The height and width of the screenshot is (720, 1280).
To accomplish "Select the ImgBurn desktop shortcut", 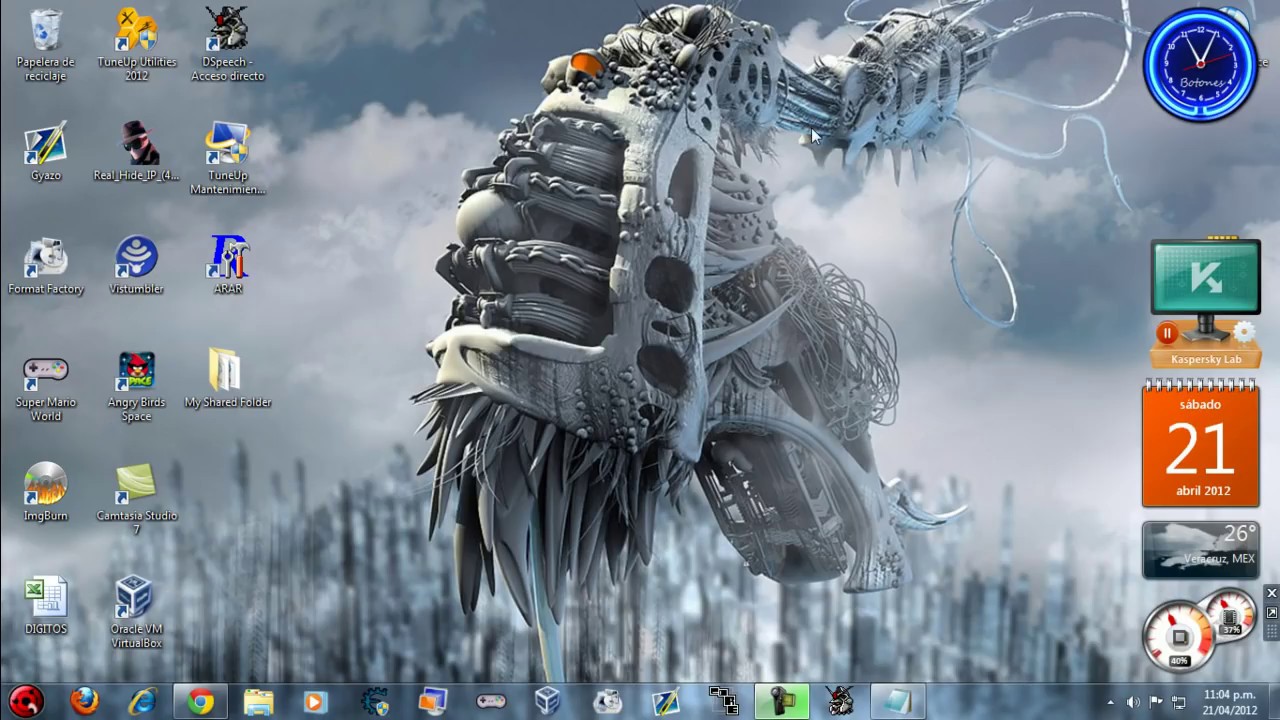I will pyautogui.click(x=46, y=492).
